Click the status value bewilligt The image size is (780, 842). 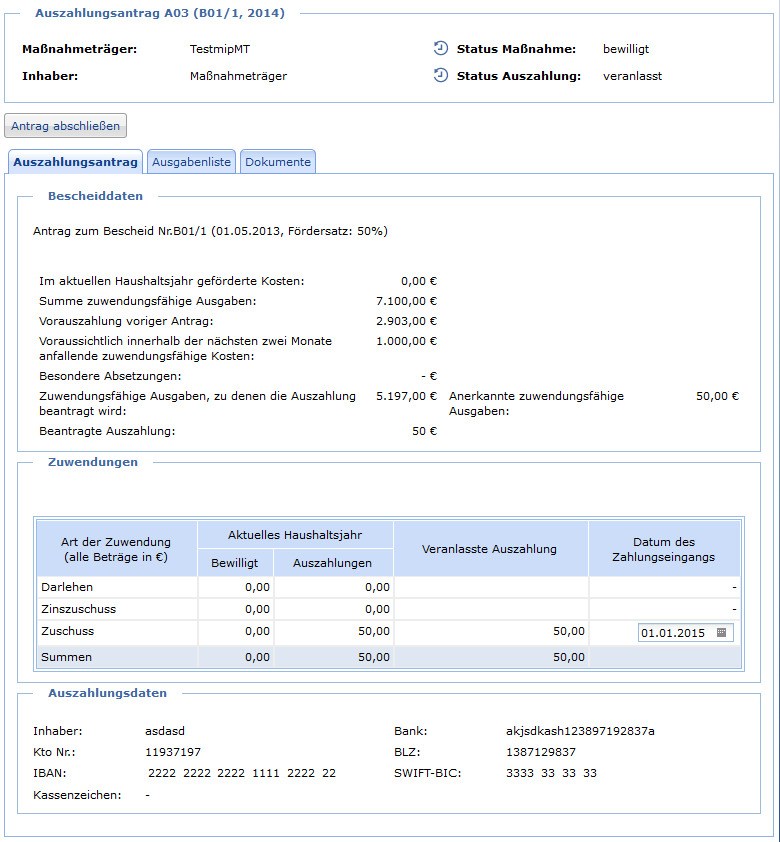click(626, 49)
